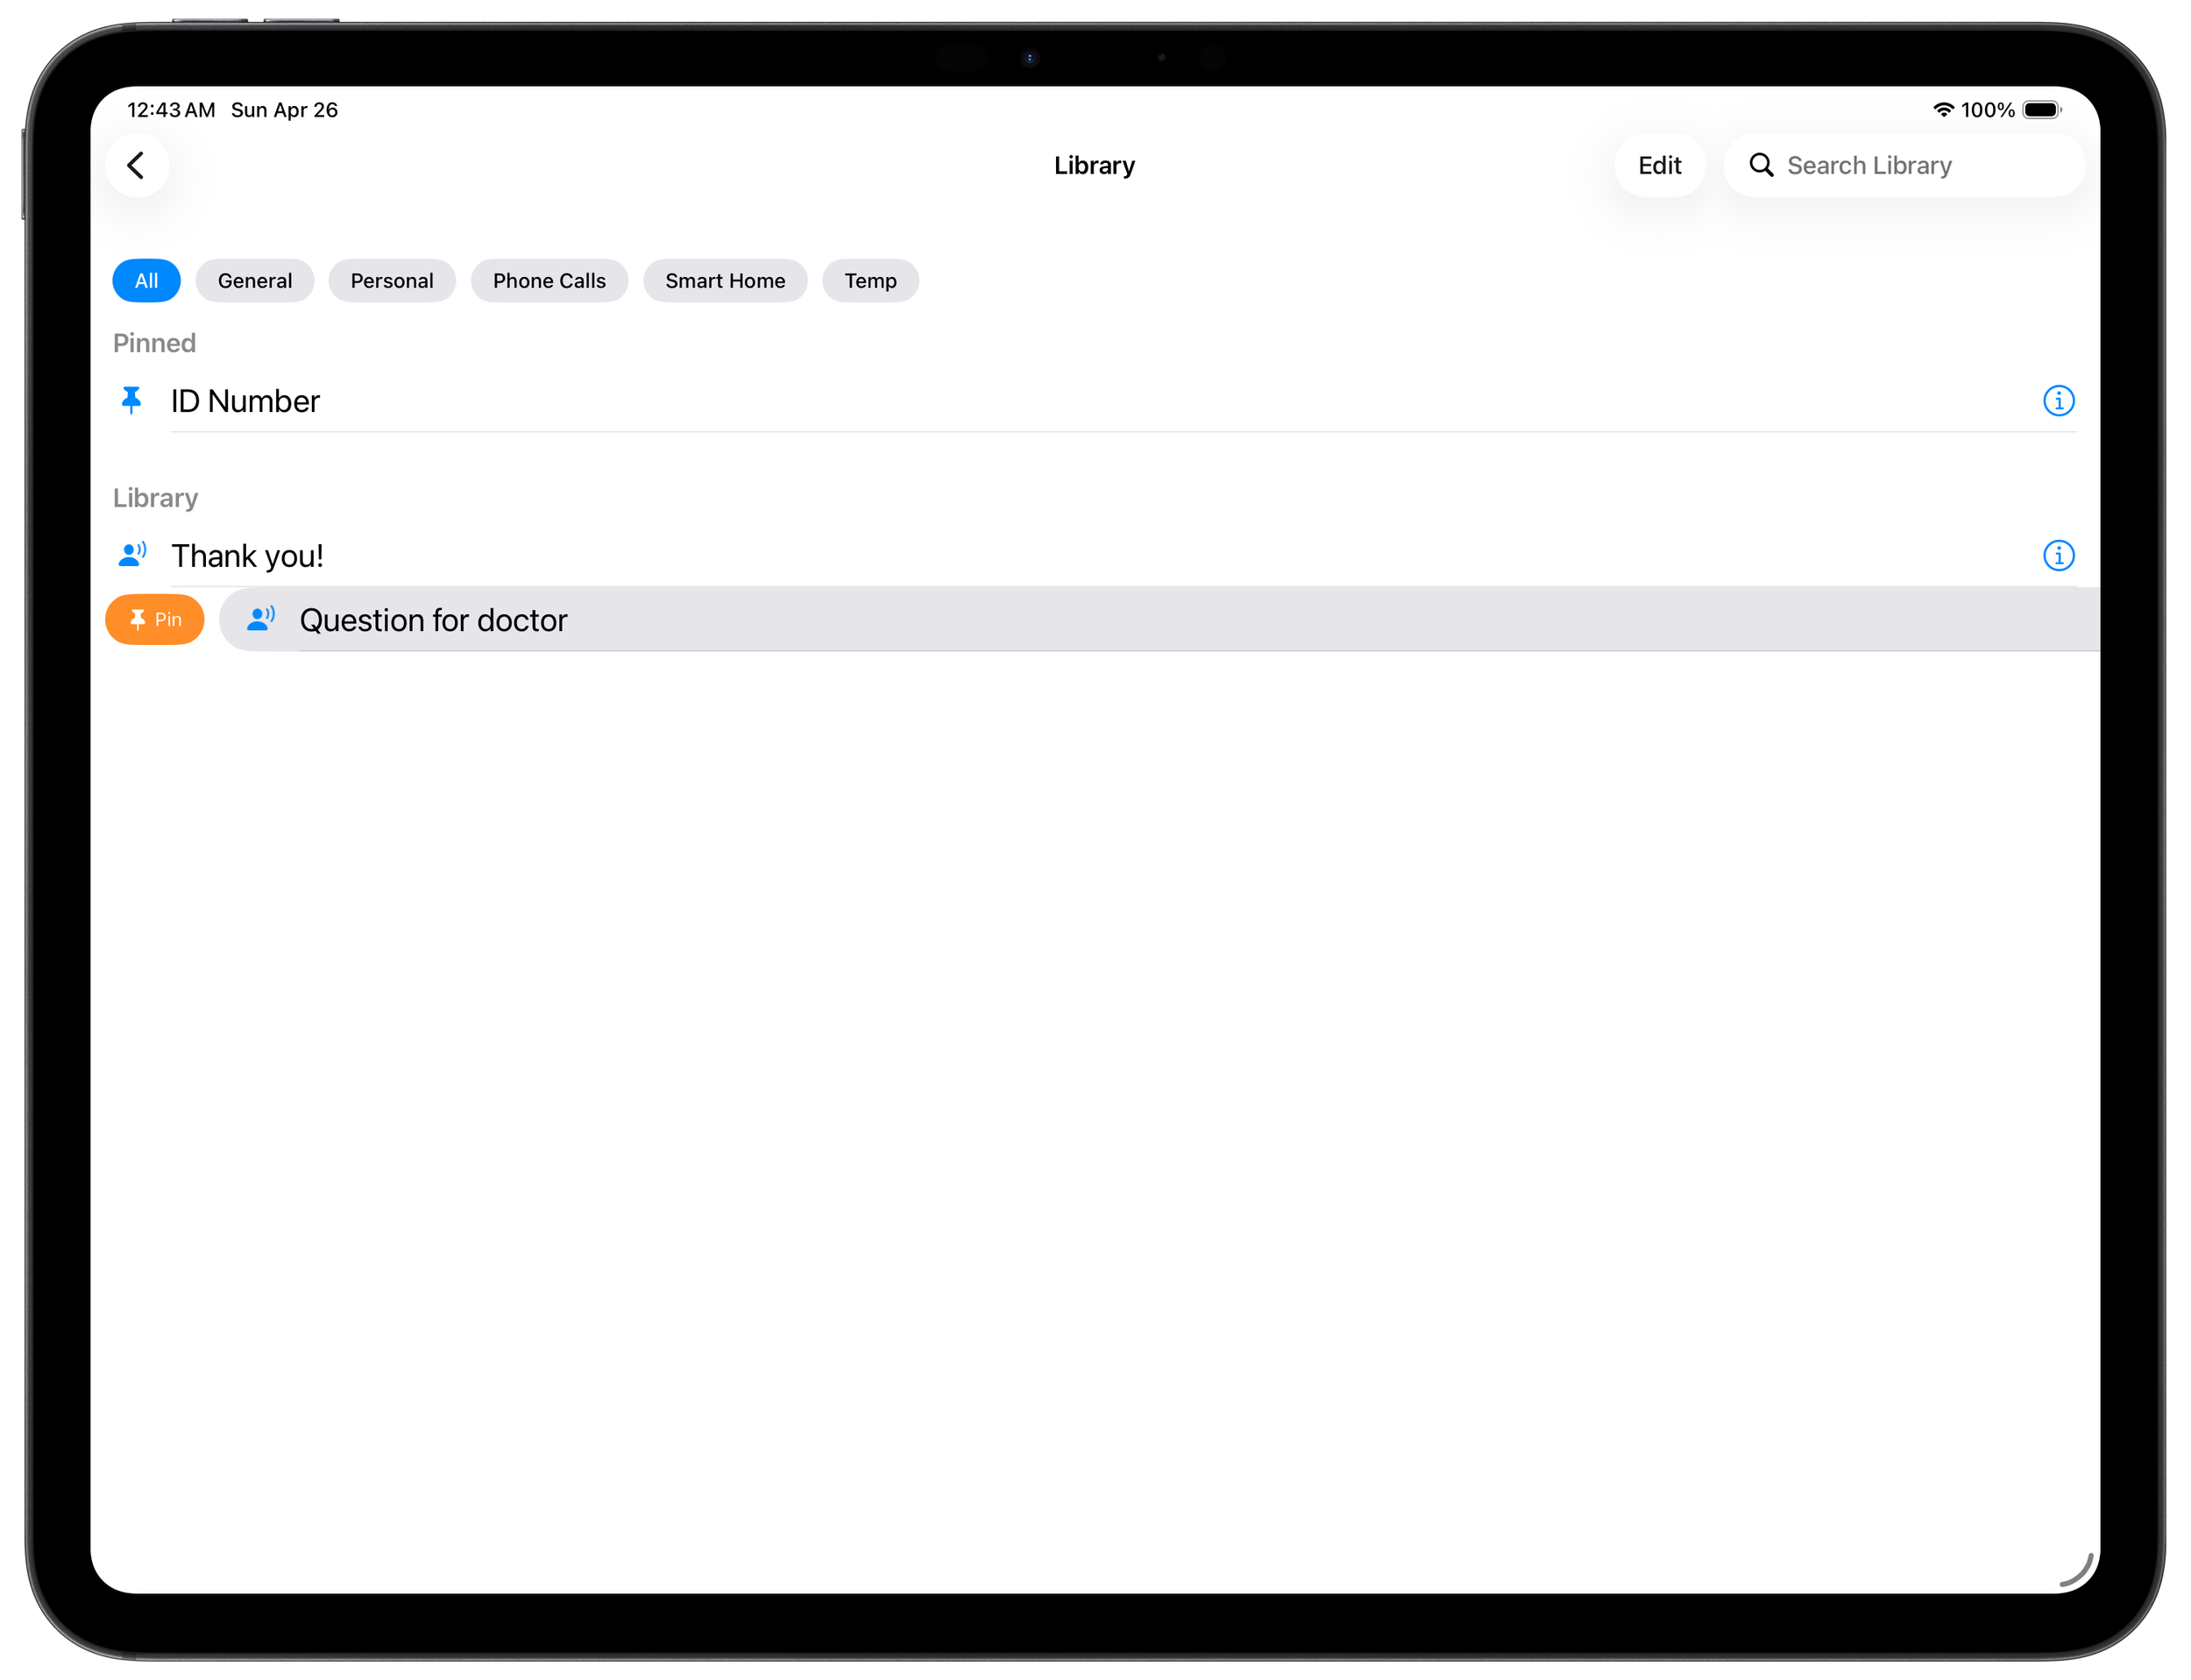
Task: Select the Thank you! phrase row
Action: pos(700,555)
